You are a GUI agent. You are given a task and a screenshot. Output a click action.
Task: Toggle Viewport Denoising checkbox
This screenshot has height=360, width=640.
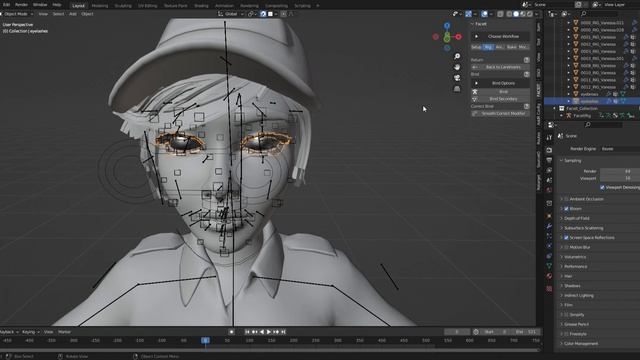[602, 187]
